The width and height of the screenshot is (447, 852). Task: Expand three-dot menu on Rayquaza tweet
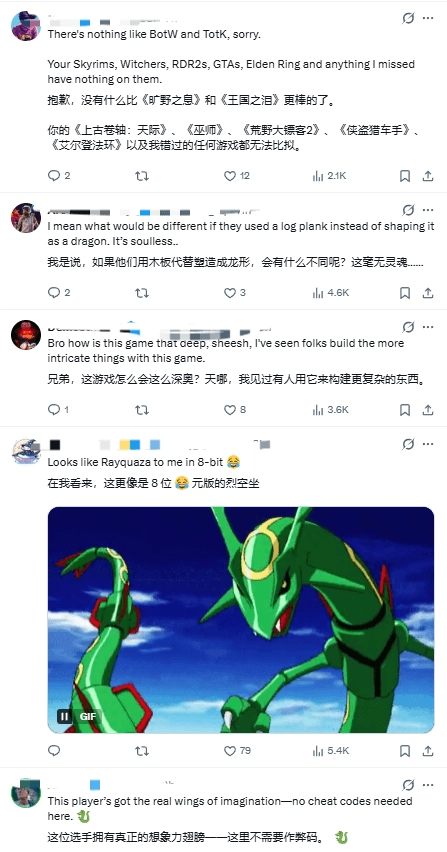point(428,444)
